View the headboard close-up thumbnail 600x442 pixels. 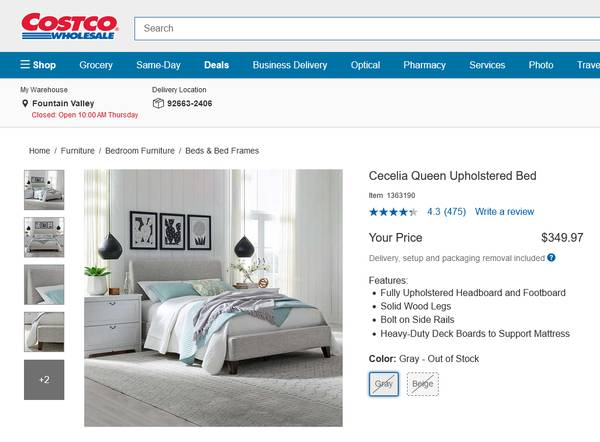tap(44, 285)
